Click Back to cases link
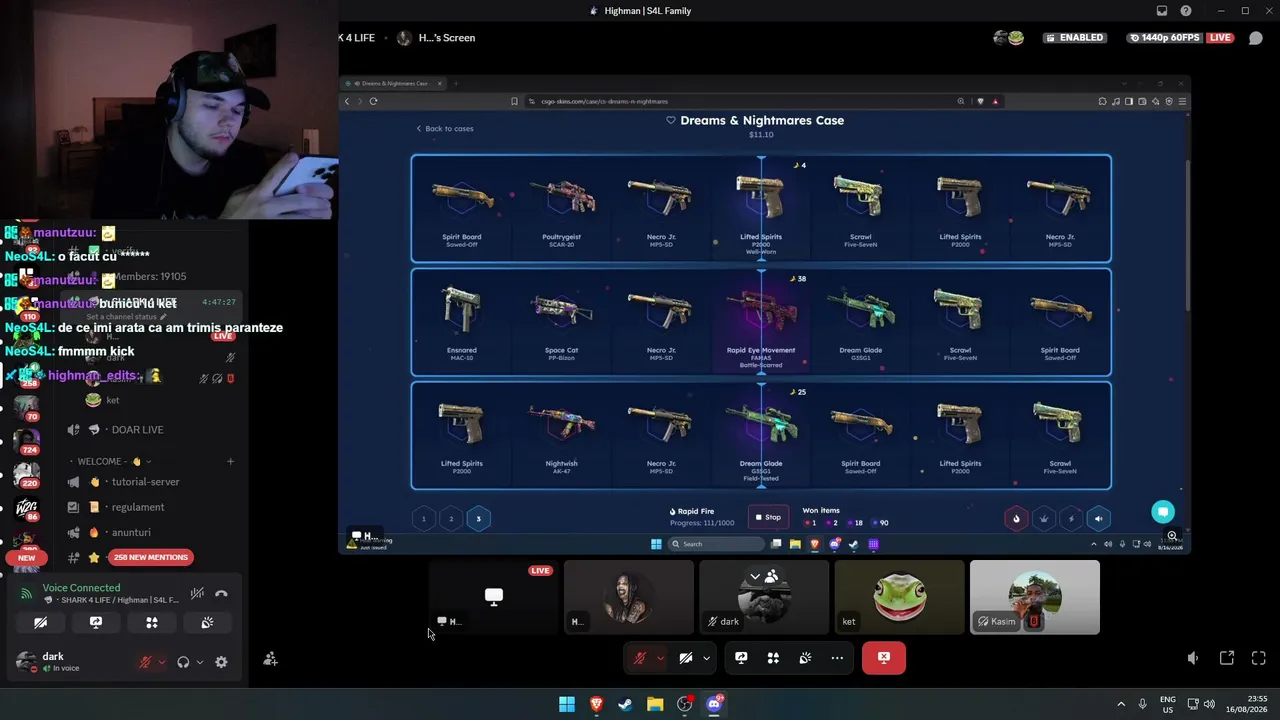The image size is (1280, 720). pos(445,129)
